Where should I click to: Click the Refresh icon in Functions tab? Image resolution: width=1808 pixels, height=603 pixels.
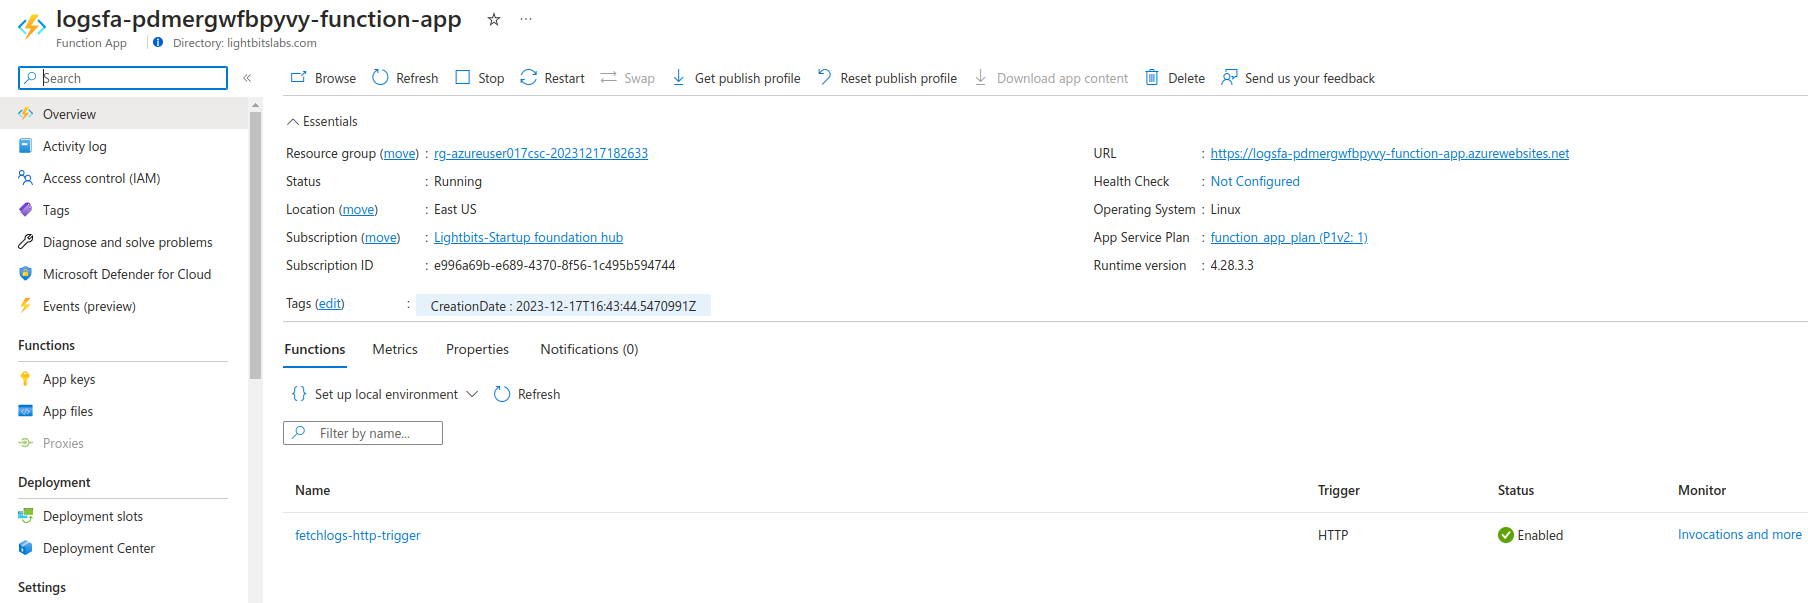502,394
